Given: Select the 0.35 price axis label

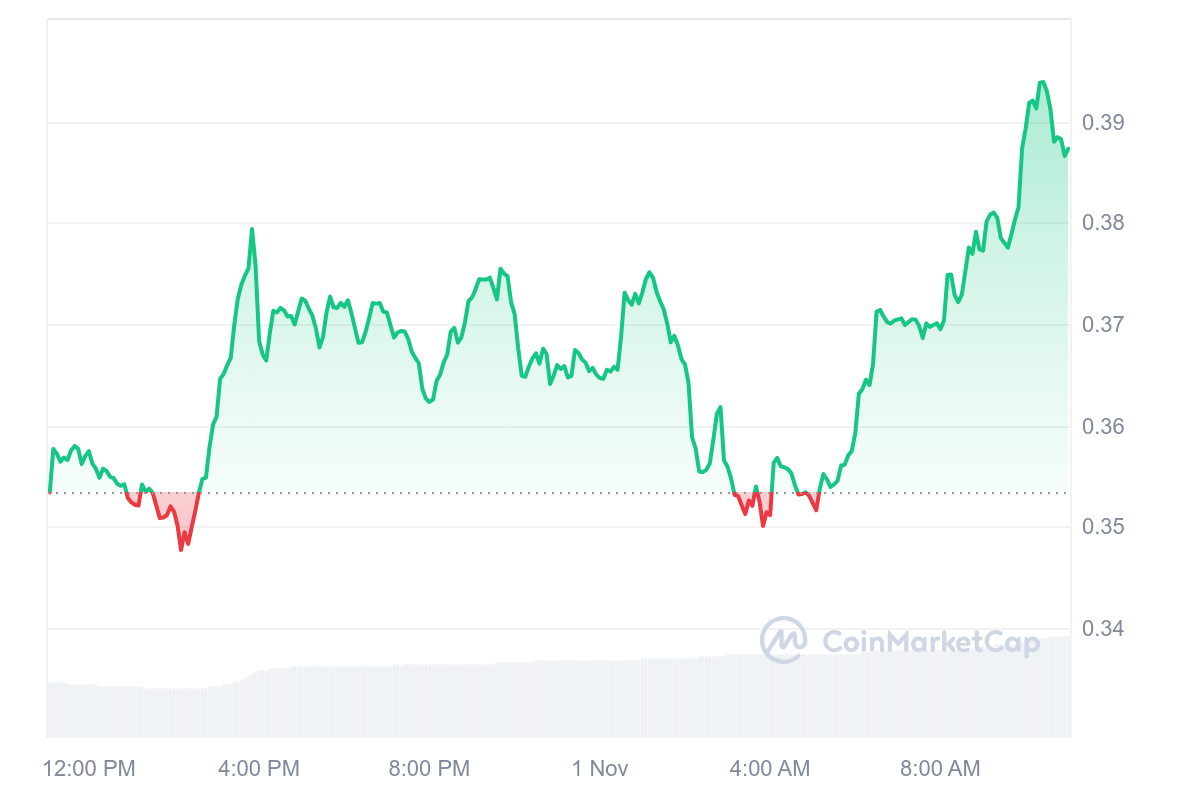Looking at the screenshot, I should pos(1103,526).
